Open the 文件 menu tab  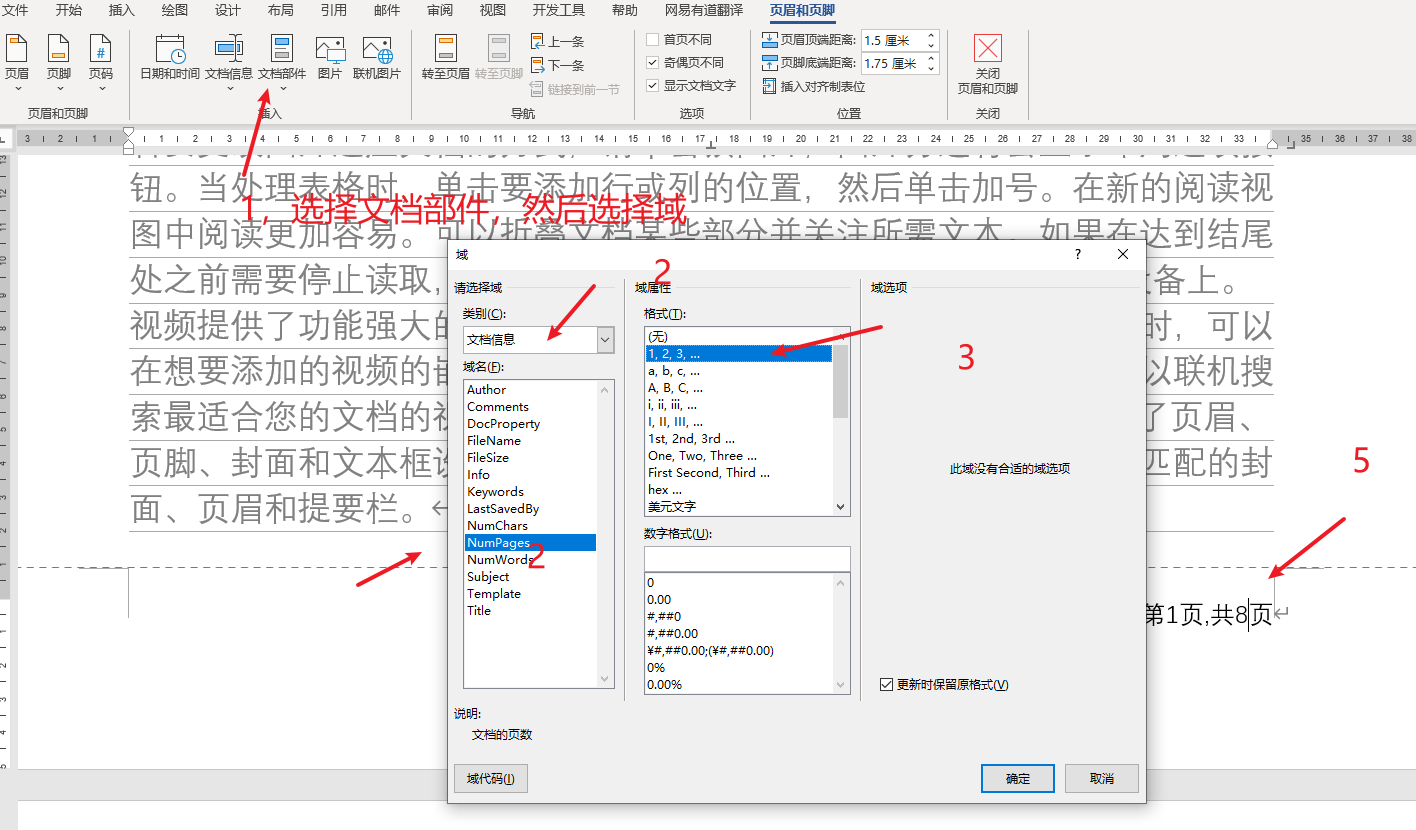(16, 10)
